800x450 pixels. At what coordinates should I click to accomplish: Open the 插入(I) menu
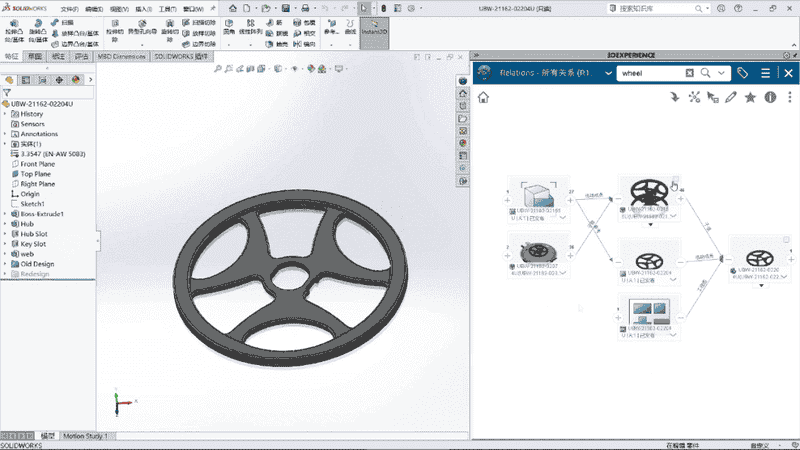click(x=144, y=9)
